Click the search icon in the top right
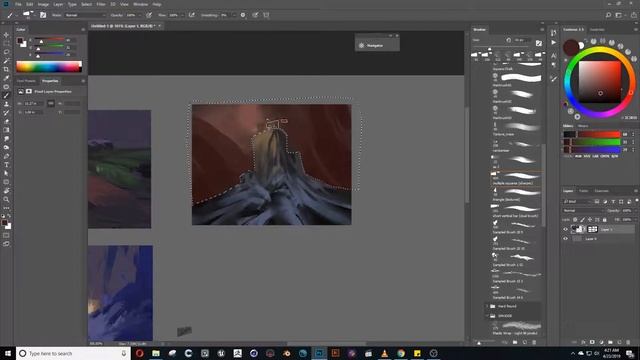Image resolution: width=640 pixels, height=360 pixels. pos(608,15)
